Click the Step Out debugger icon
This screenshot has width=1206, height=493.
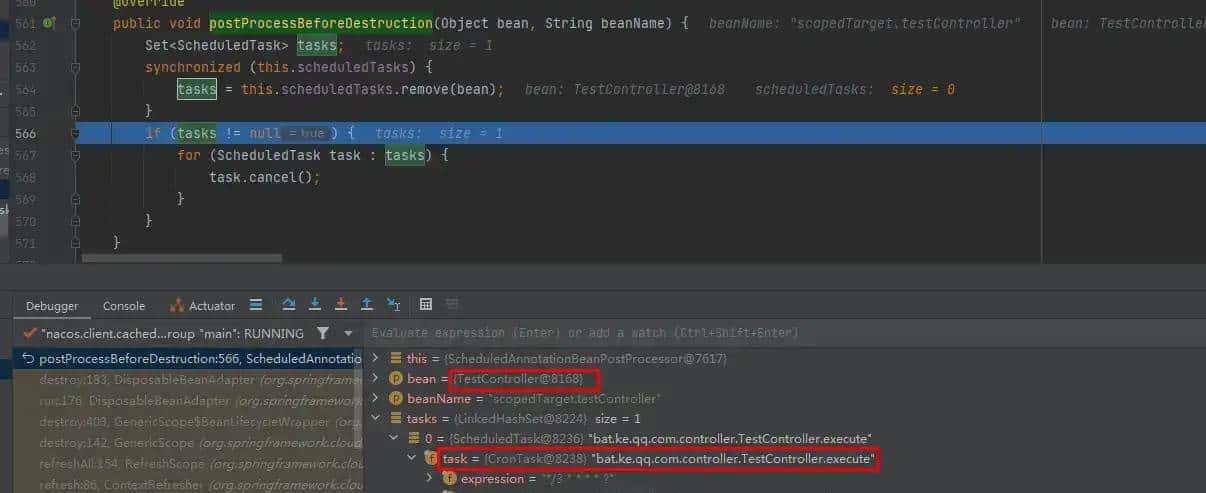pyautogui.click(x=367, y=305)
